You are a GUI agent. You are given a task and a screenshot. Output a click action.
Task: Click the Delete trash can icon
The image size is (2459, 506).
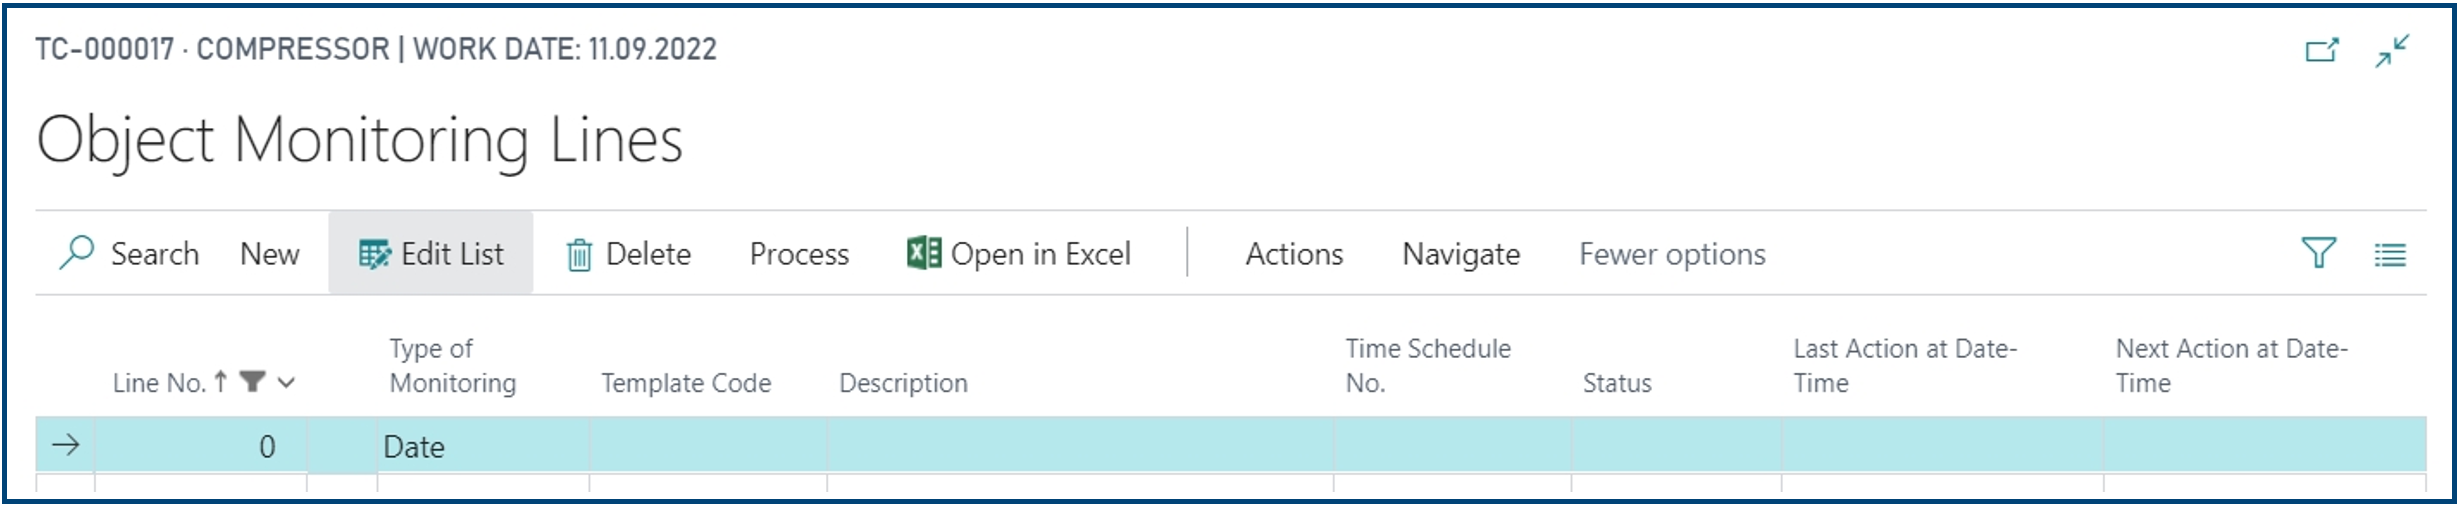point(580,255)
